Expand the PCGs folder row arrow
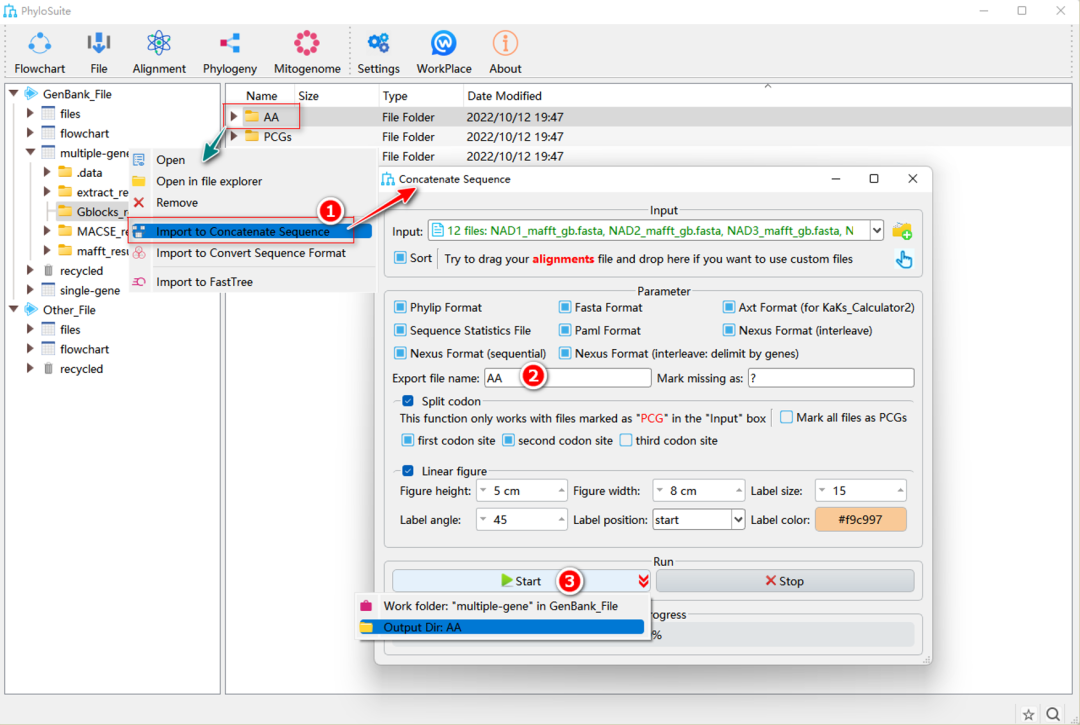 point(234,136)
